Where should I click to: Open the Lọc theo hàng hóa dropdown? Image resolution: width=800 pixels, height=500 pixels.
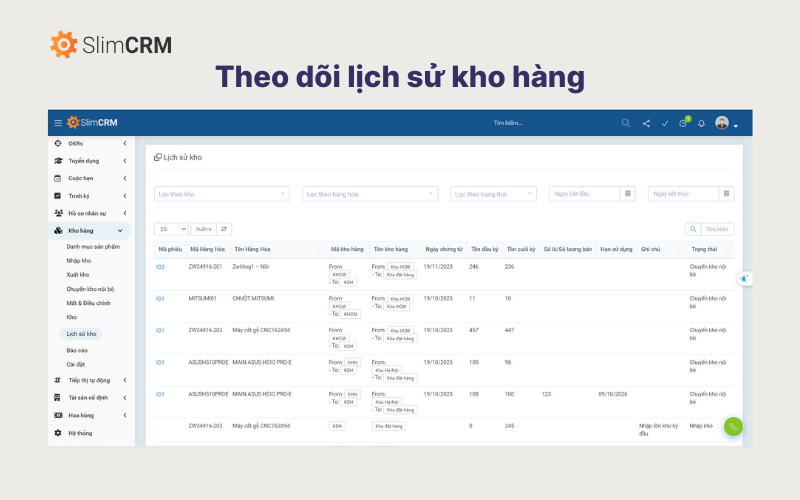(x=370, y=194)
